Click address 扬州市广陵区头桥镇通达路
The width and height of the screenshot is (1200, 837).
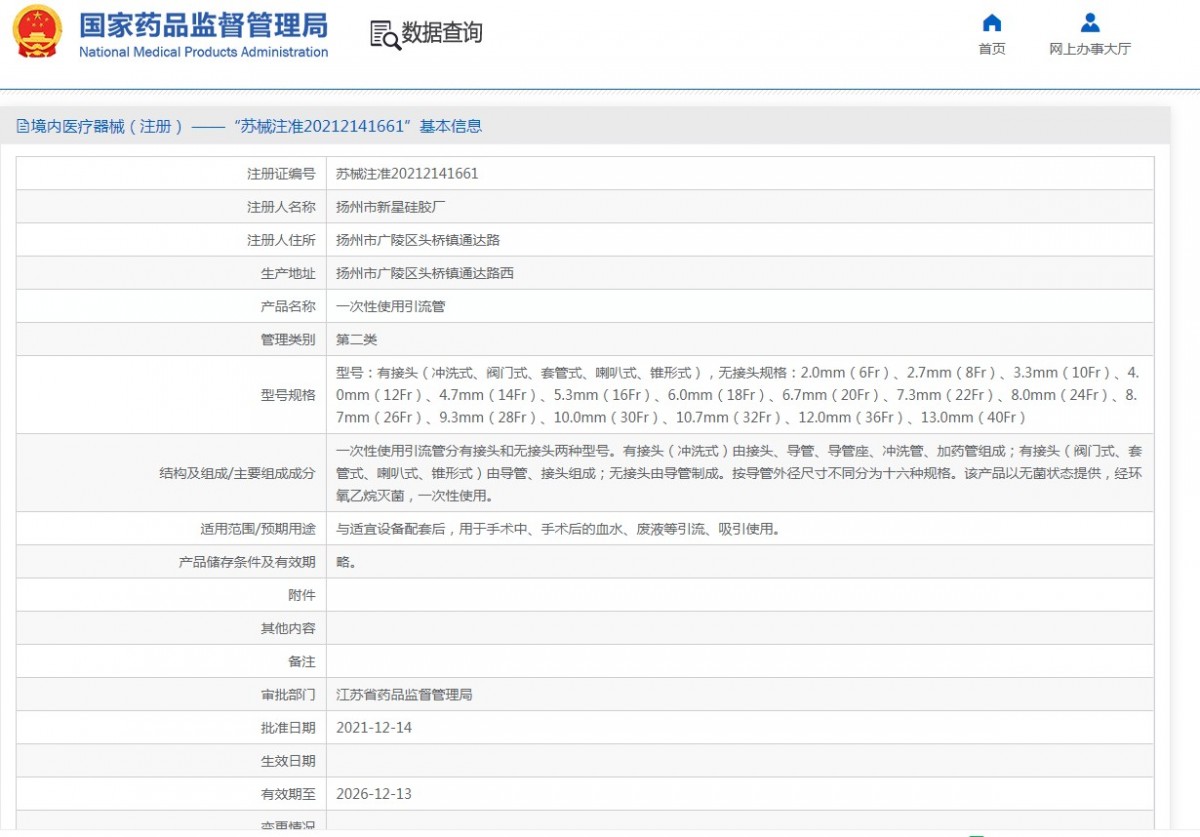click(x=418, y=240)
